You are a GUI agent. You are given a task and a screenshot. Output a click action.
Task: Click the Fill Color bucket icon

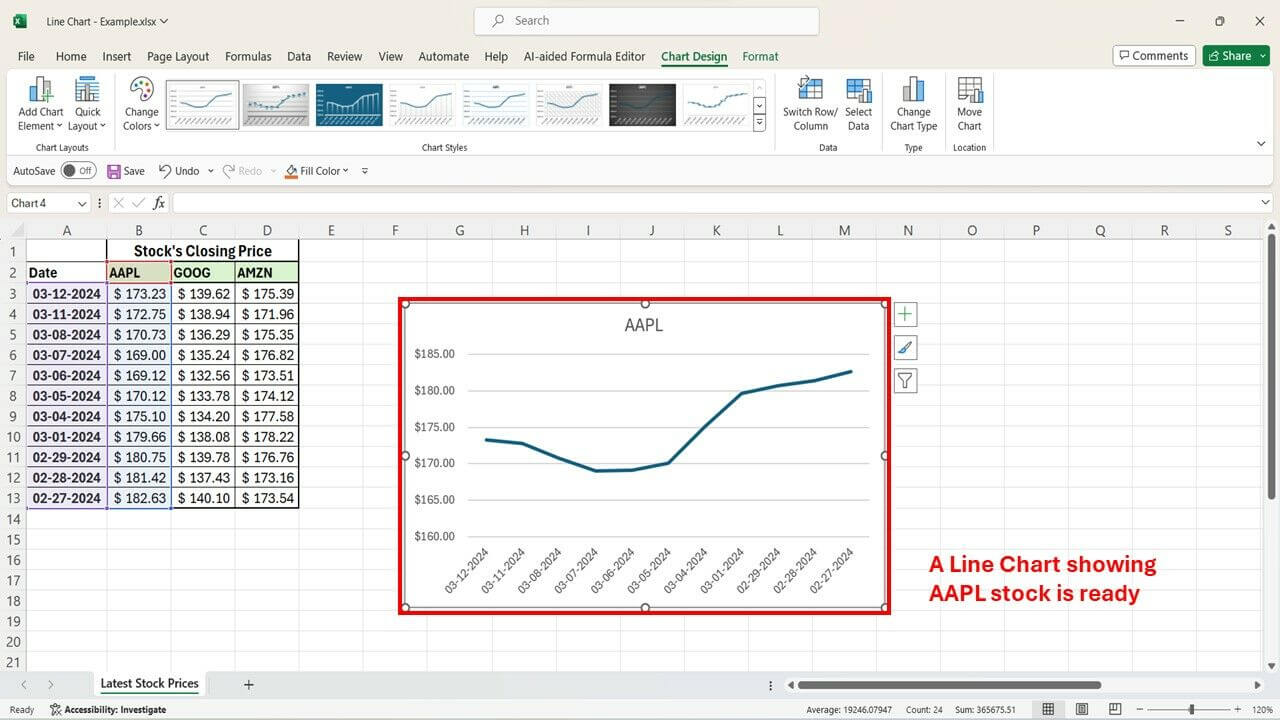291,171
